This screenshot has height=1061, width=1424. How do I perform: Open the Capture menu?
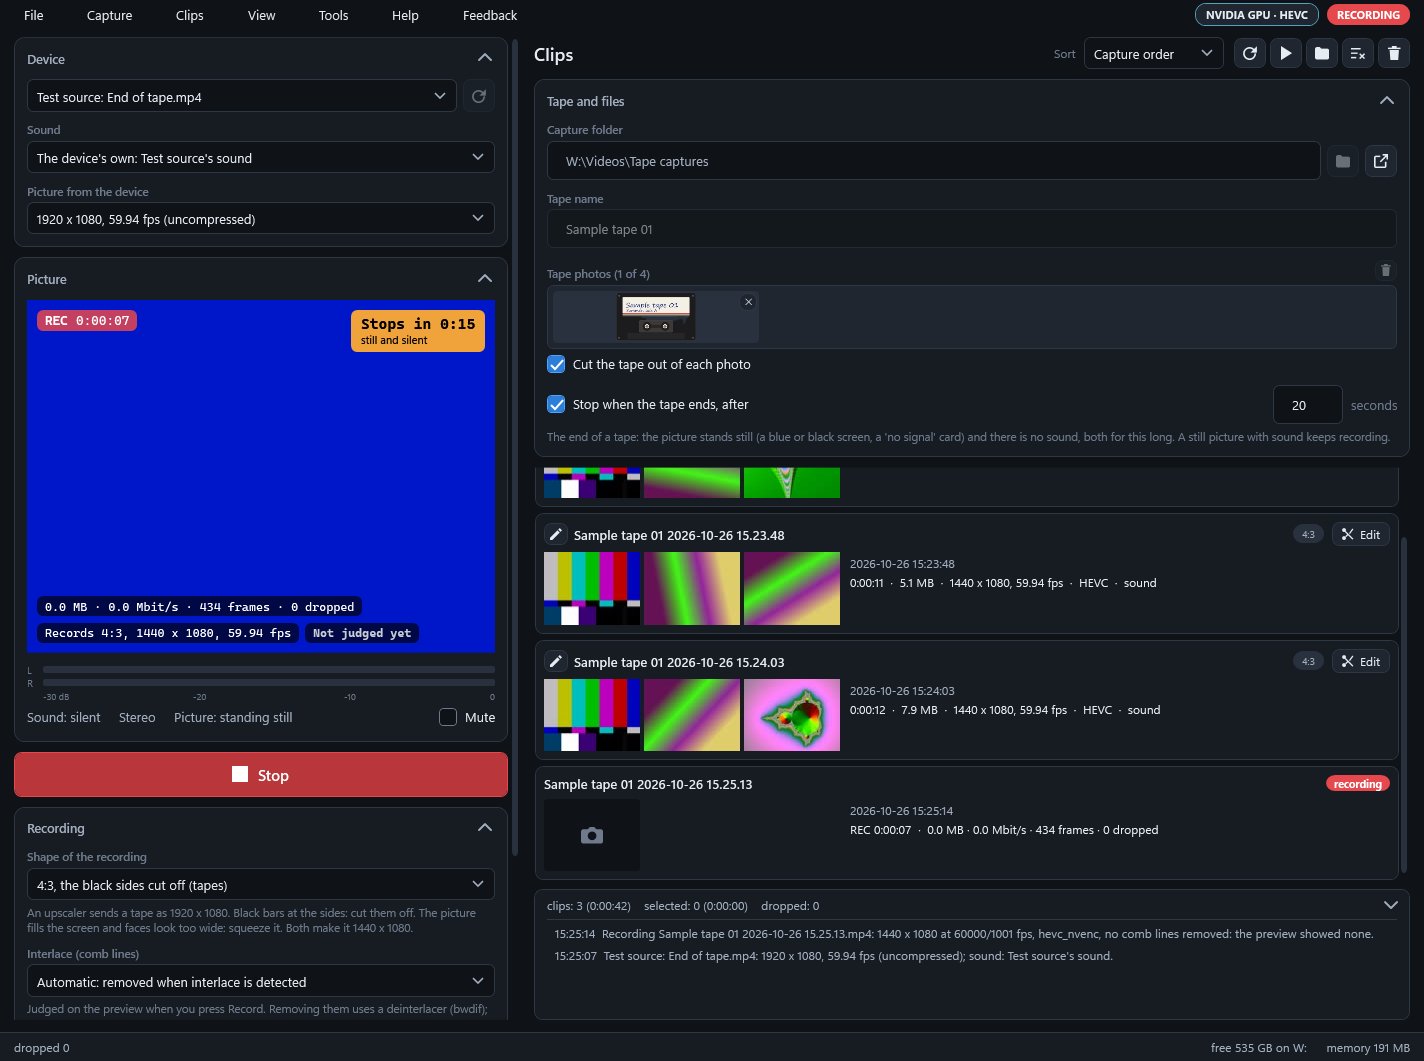point(110,15)
